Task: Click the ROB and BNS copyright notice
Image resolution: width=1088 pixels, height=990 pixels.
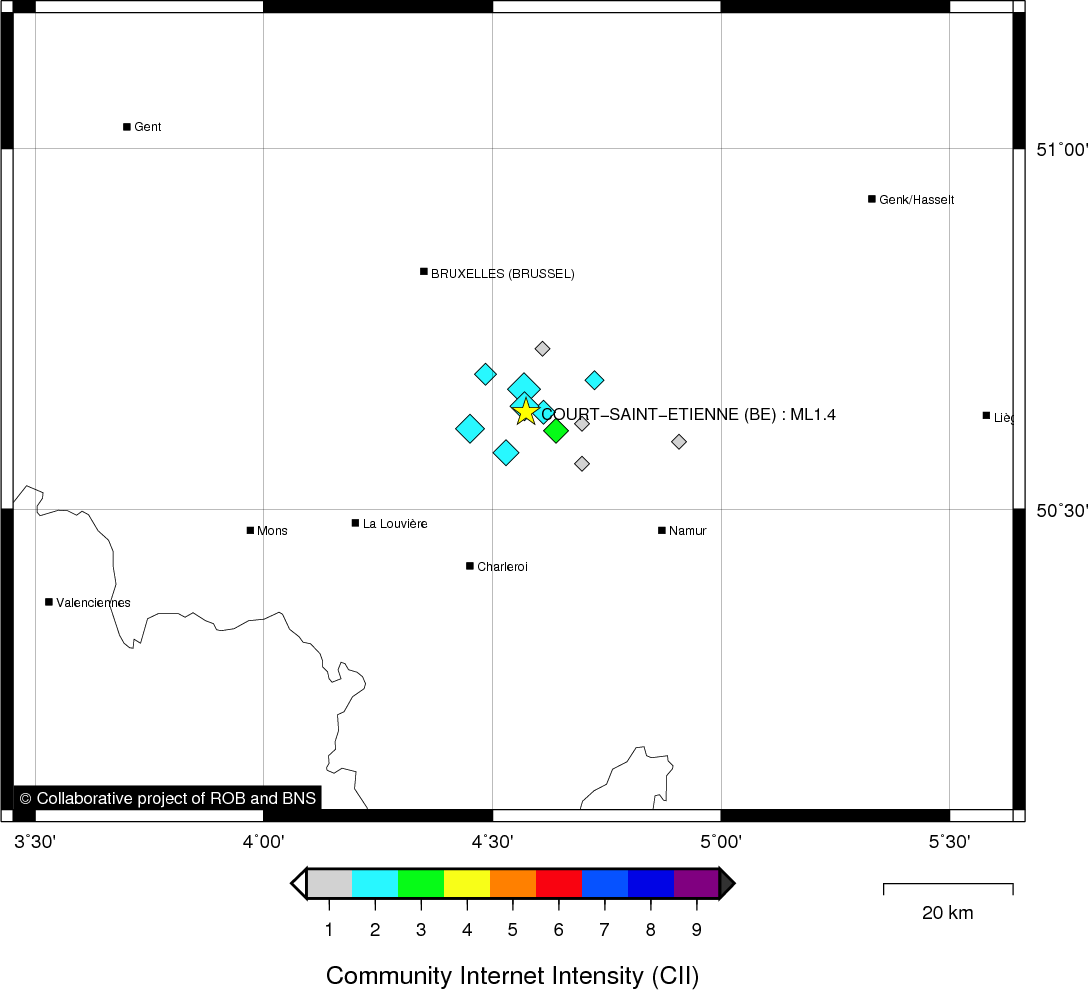Action: [167, 798]
